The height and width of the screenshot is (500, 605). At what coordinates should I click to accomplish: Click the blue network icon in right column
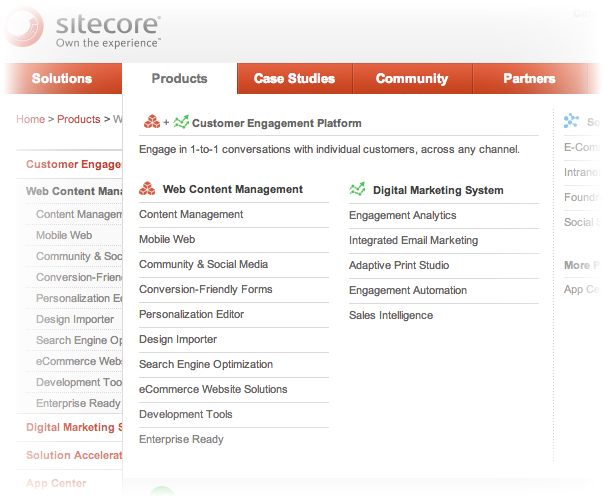(571, 121)
